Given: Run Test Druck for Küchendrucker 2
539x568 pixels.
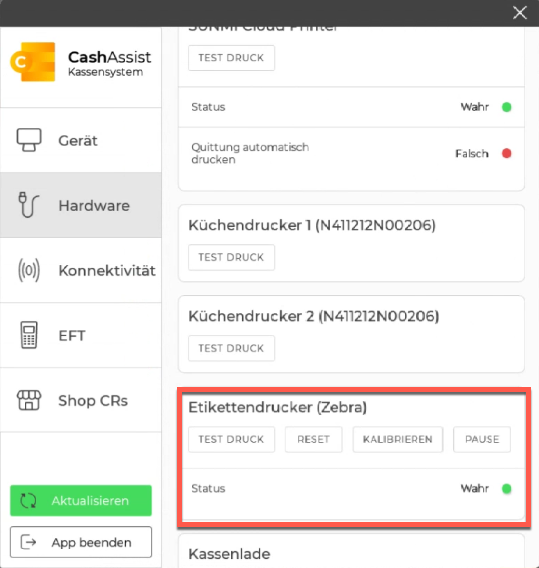Looking at the screenshot, I should pos(231,348).
